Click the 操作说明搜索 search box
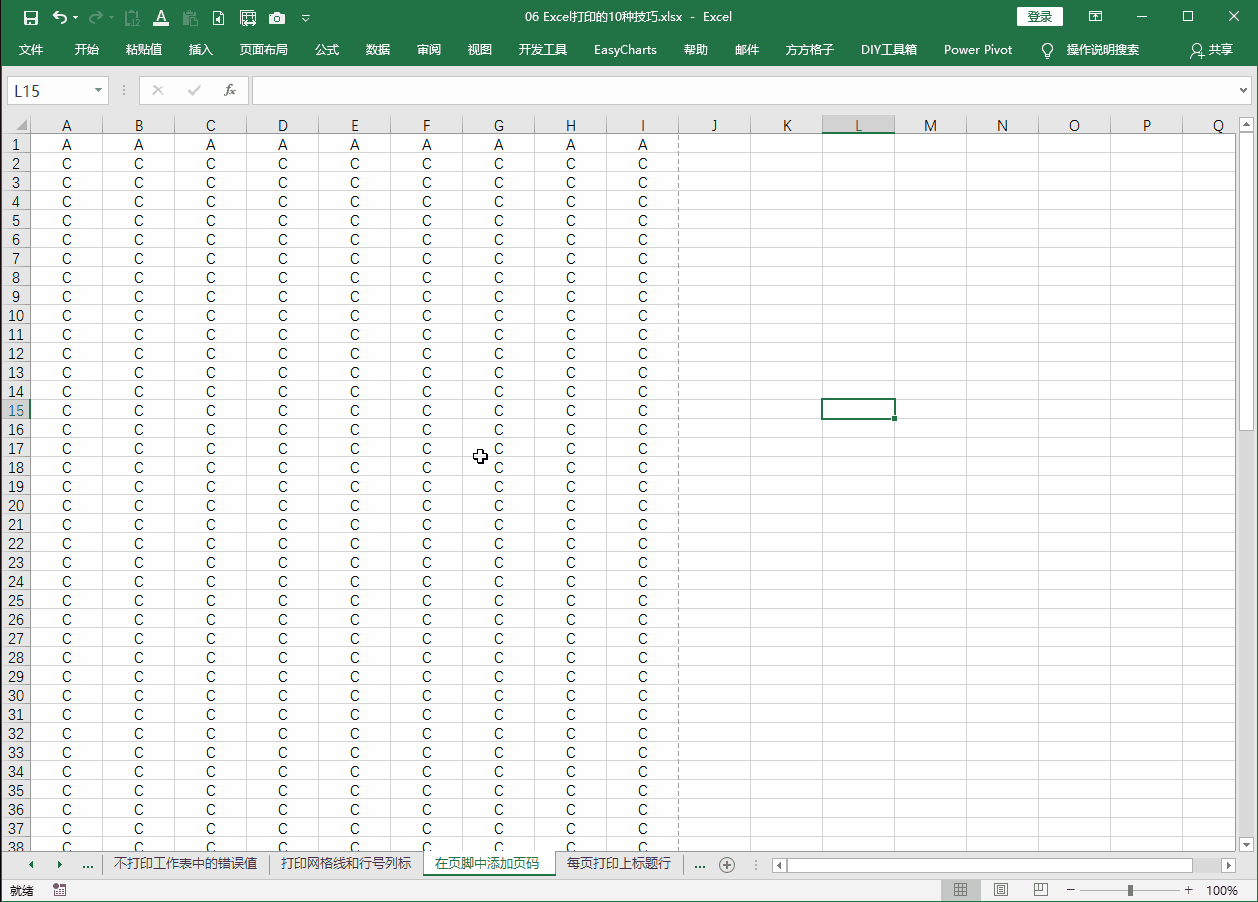The width and height of the screenshot is (1258, 902). [x=1103, y=50]
